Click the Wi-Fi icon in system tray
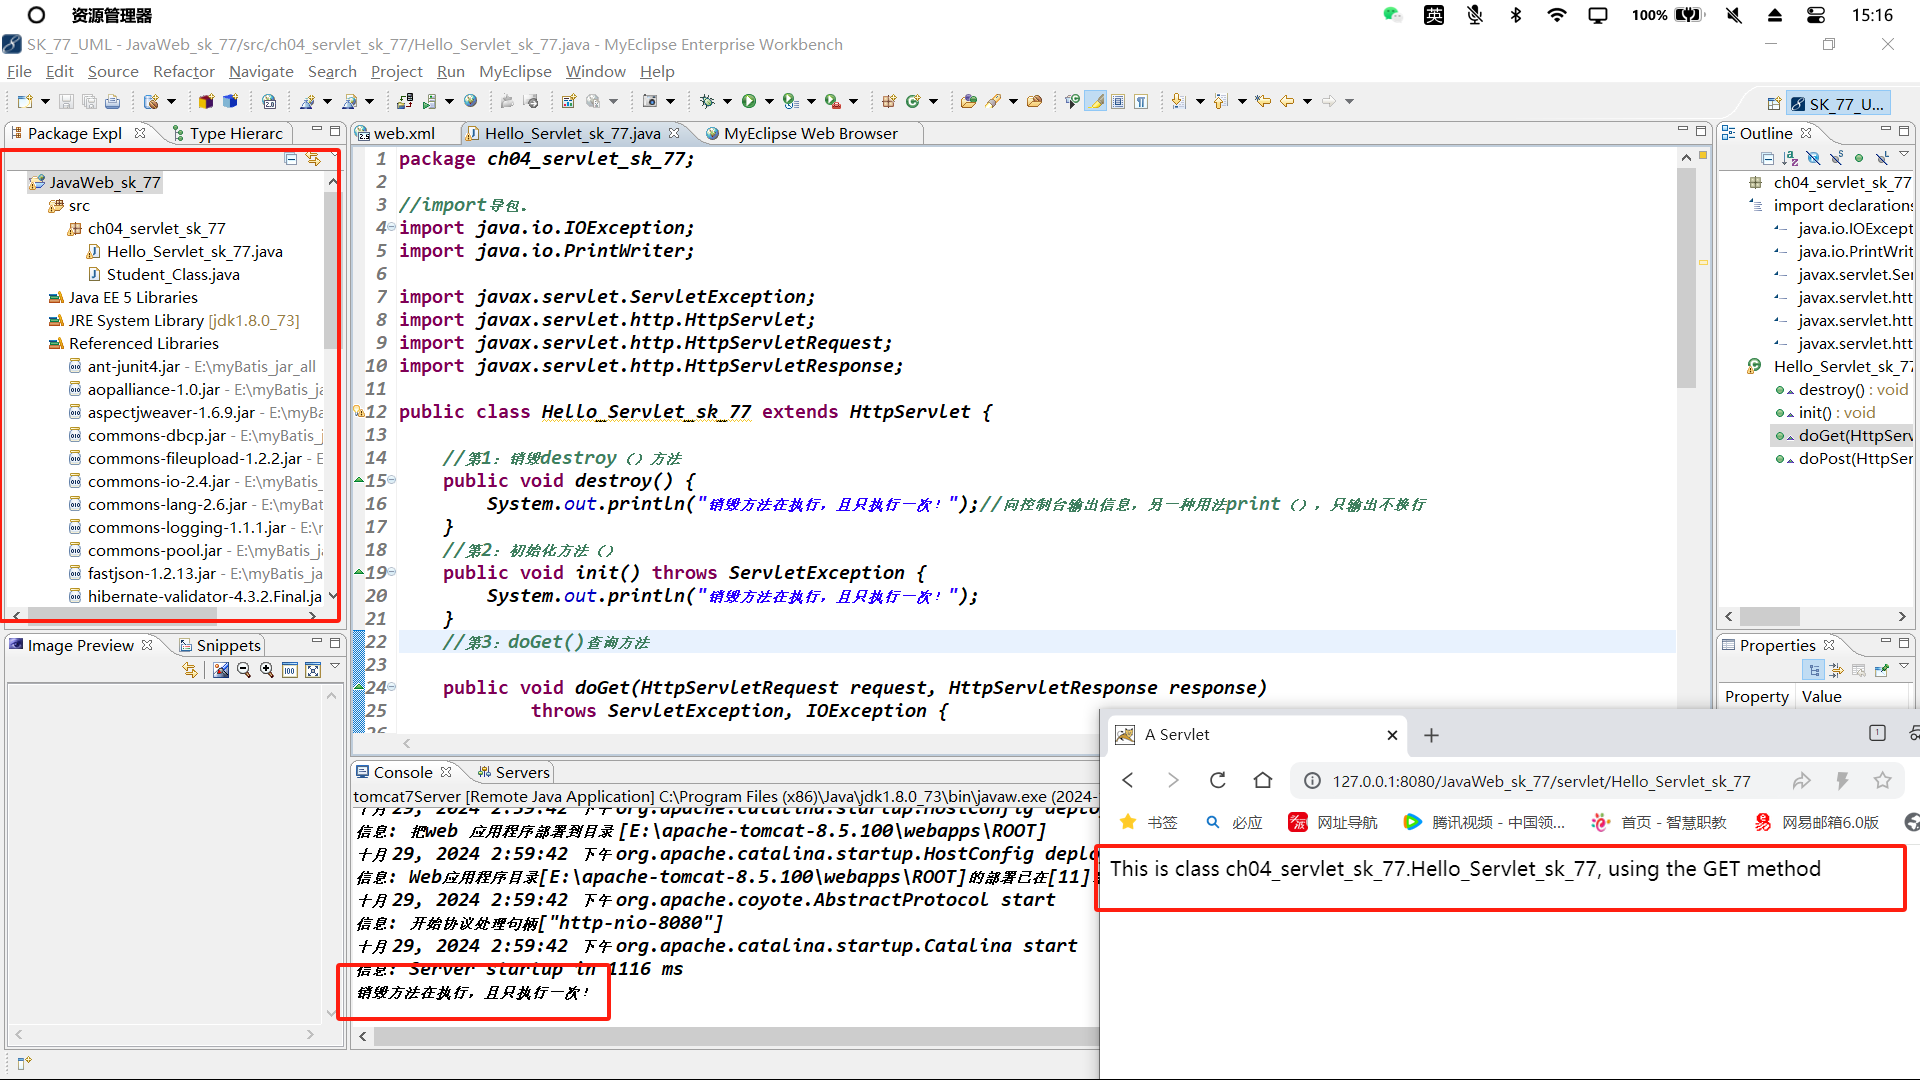Screen dimensions: 1920x1080 [x=1557, y=15]
